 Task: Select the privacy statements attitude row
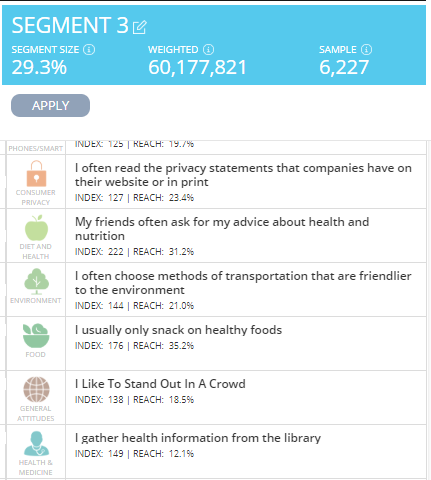click(246, 182)
